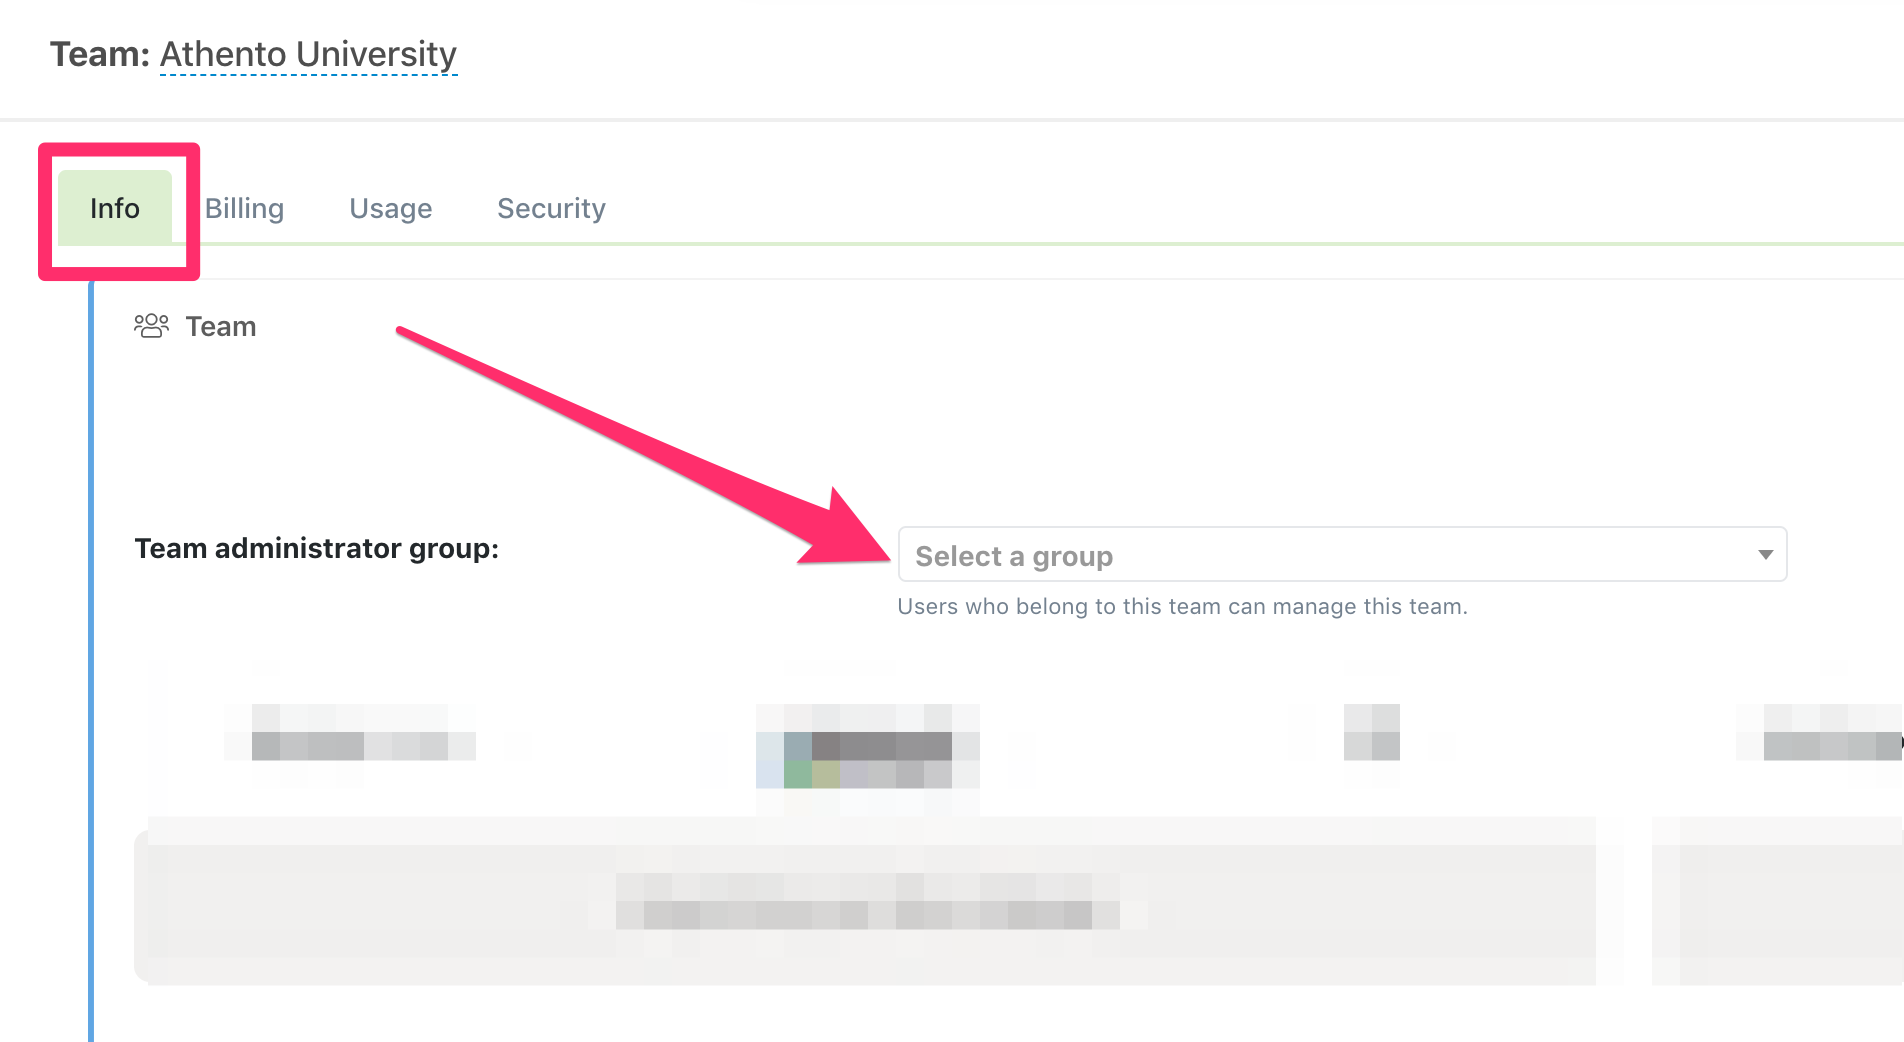Click the blurred text at upper far right

pos(1830,745)
